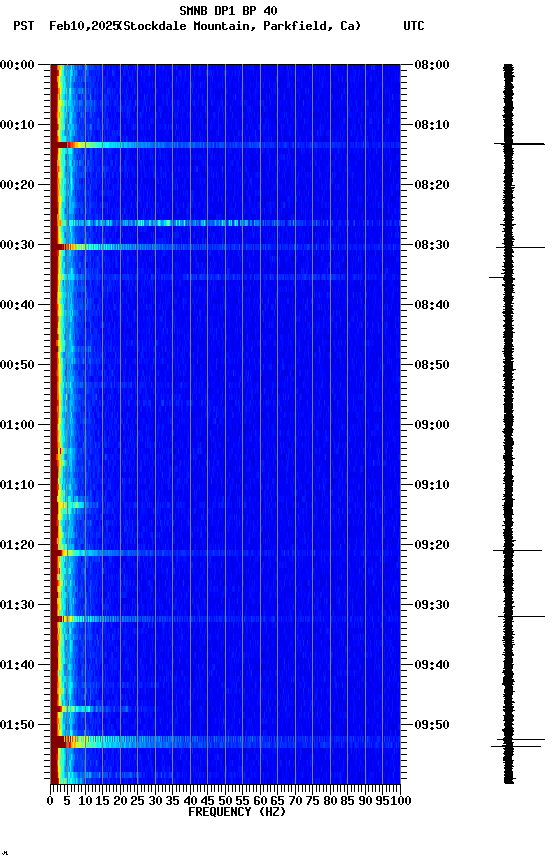552x864 pixels.
Task: Click the 01:20 PST time label
Action: point(17,545)
